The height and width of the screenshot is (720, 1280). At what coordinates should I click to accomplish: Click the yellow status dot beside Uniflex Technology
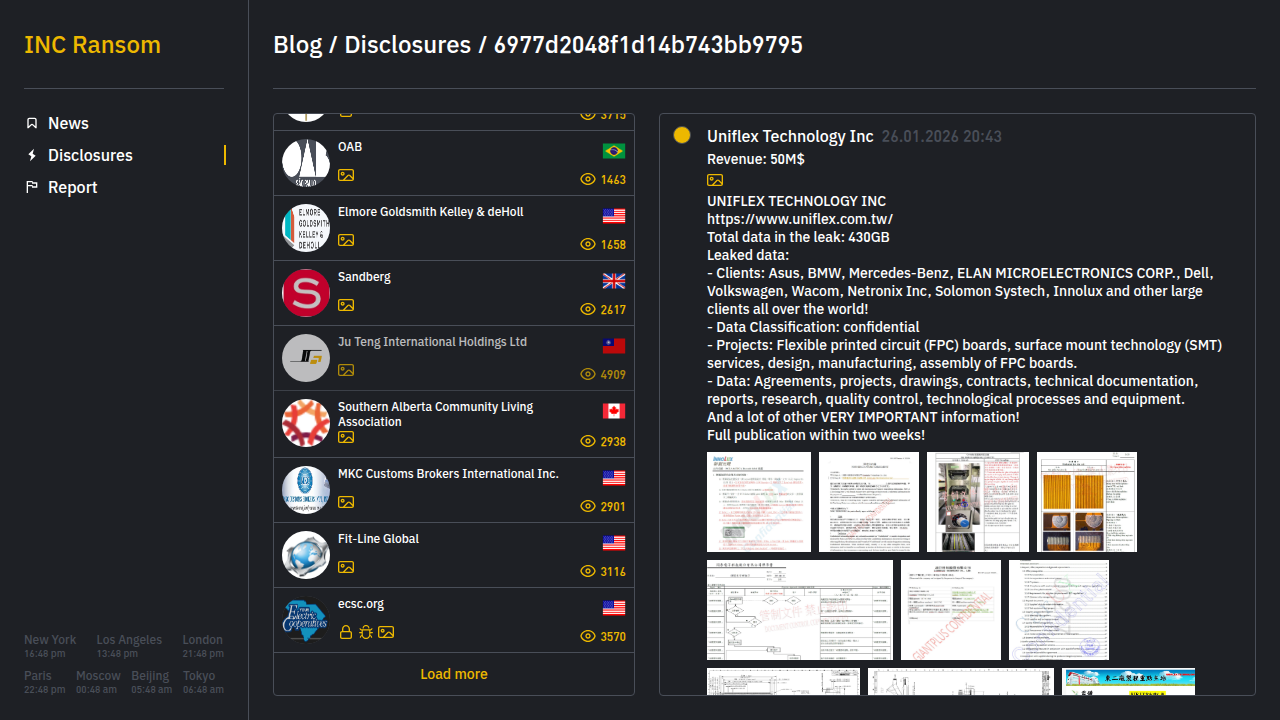[x=682, y=135]
